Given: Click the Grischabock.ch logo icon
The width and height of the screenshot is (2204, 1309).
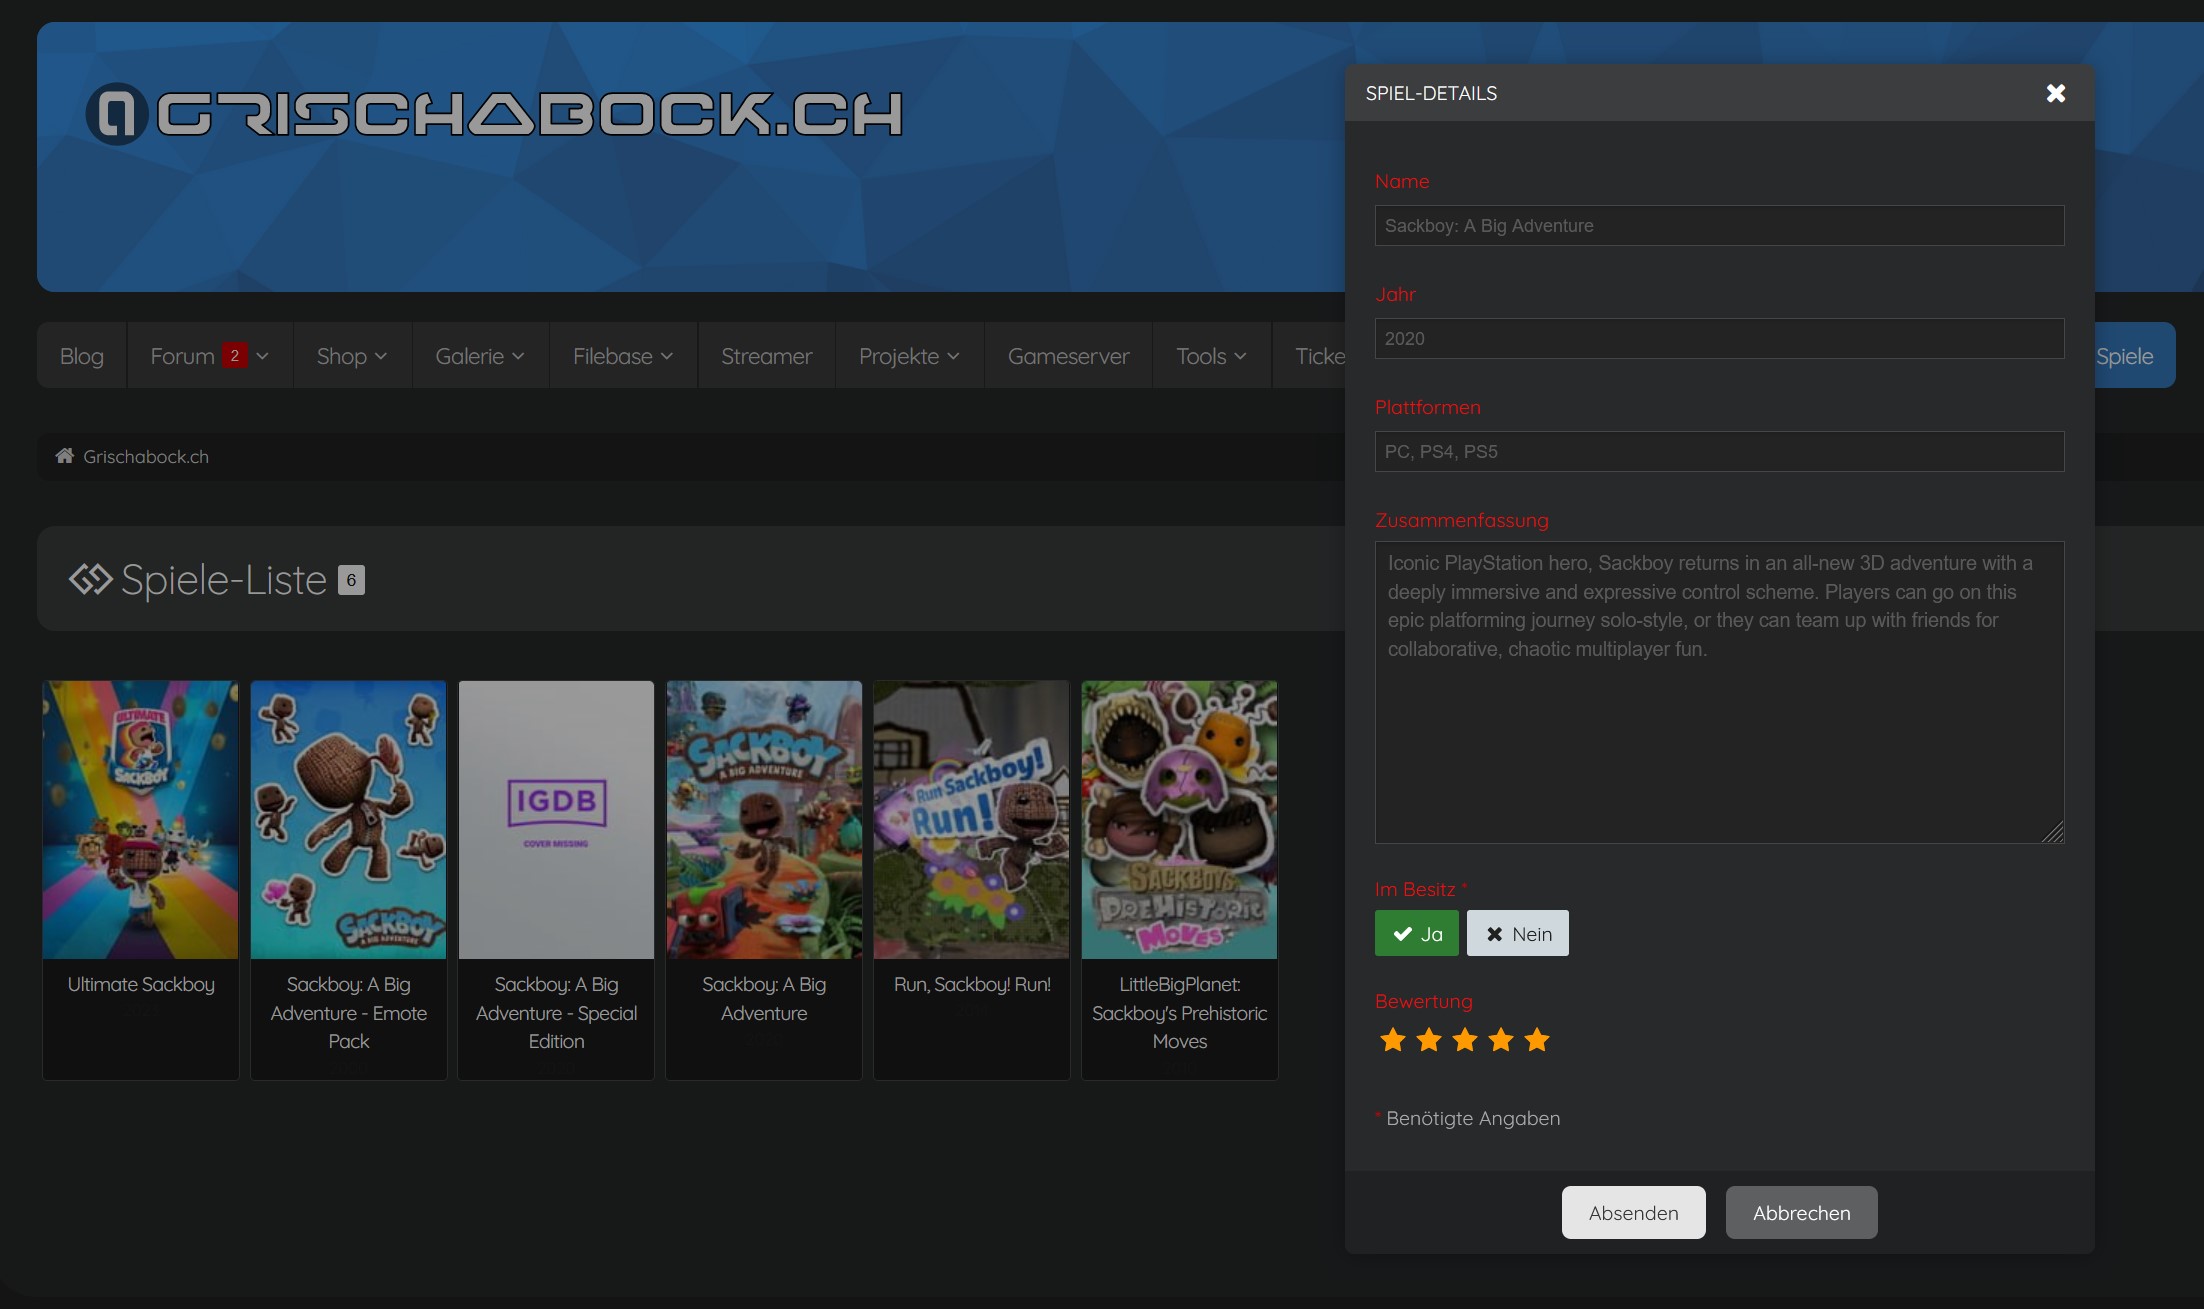Looking at the screenshot, I should coord(117,114).
